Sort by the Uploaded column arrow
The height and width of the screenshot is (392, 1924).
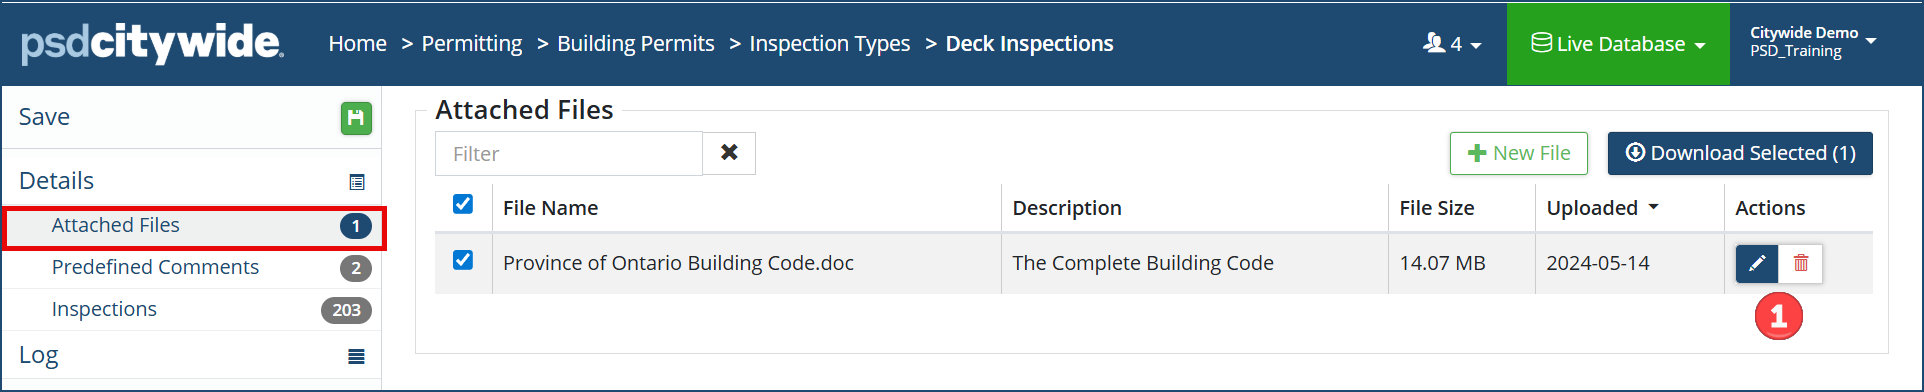click(x=1653, y=207)
